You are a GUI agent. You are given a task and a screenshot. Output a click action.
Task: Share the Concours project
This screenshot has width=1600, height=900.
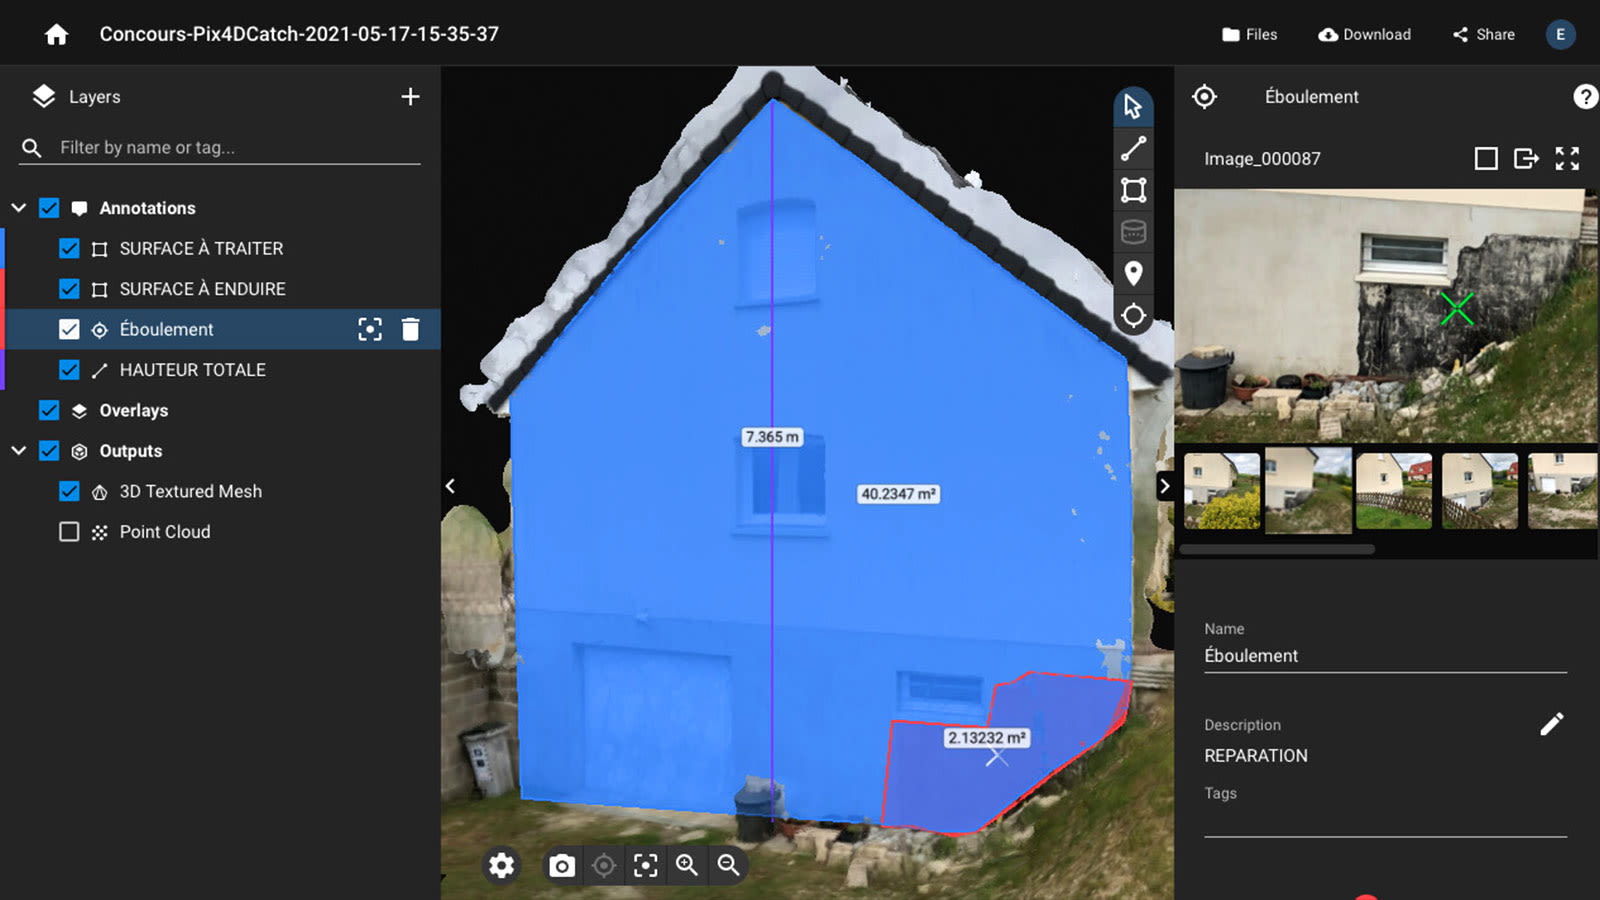point(1483,33)
